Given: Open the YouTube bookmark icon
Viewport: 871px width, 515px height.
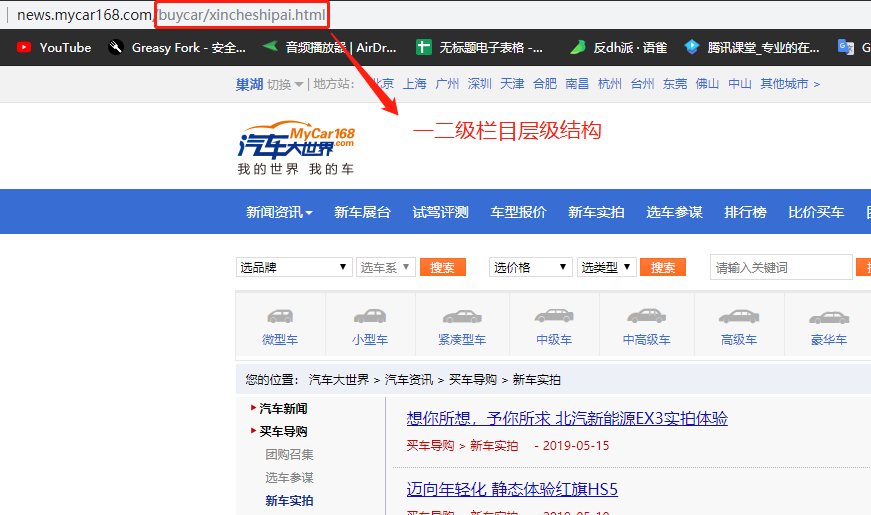Looking at the screenshot, I should 24,47.
